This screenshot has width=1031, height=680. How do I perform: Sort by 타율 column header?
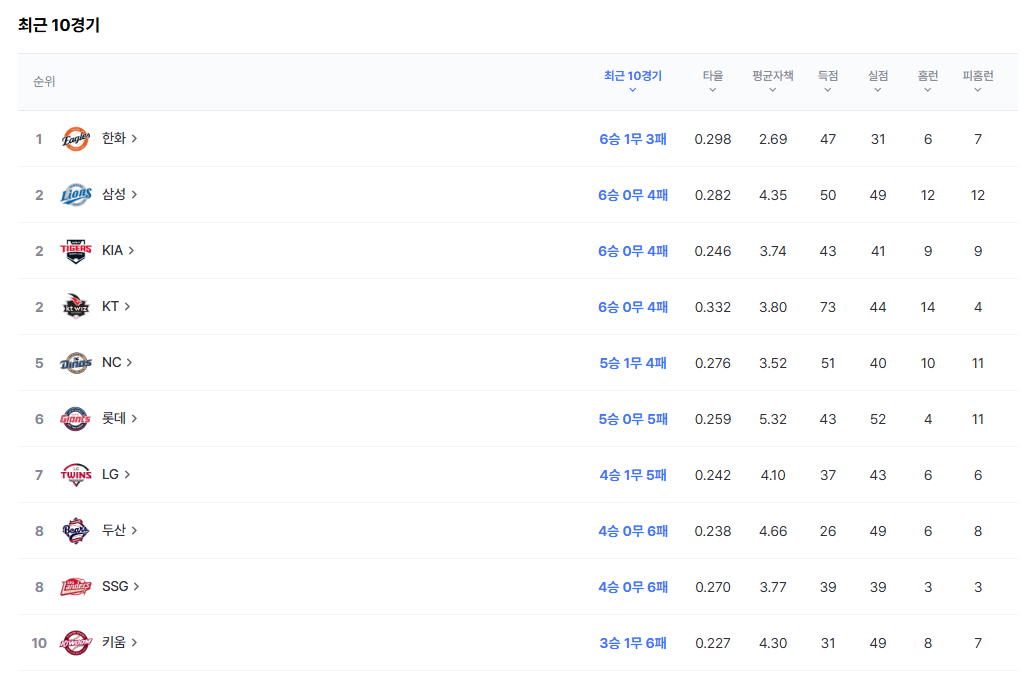[713, 81]
